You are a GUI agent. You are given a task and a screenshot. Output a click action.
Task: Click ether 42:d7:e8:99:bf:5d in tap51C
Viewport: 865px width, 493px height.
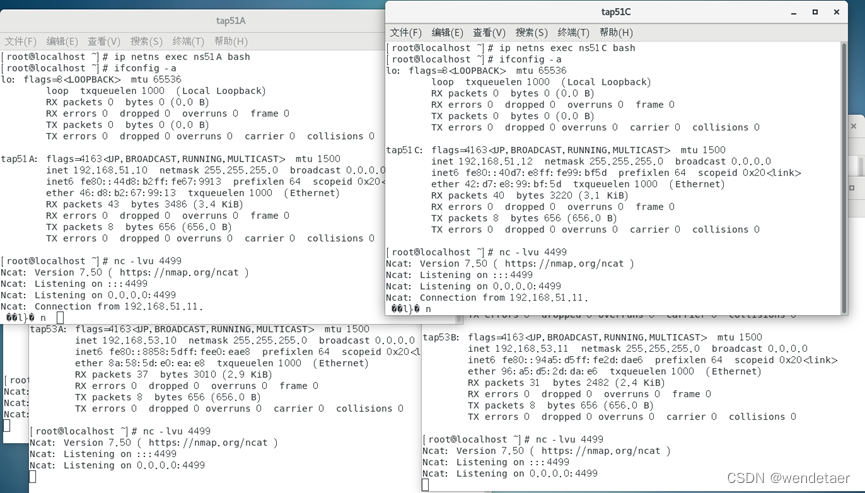point(496,184)
